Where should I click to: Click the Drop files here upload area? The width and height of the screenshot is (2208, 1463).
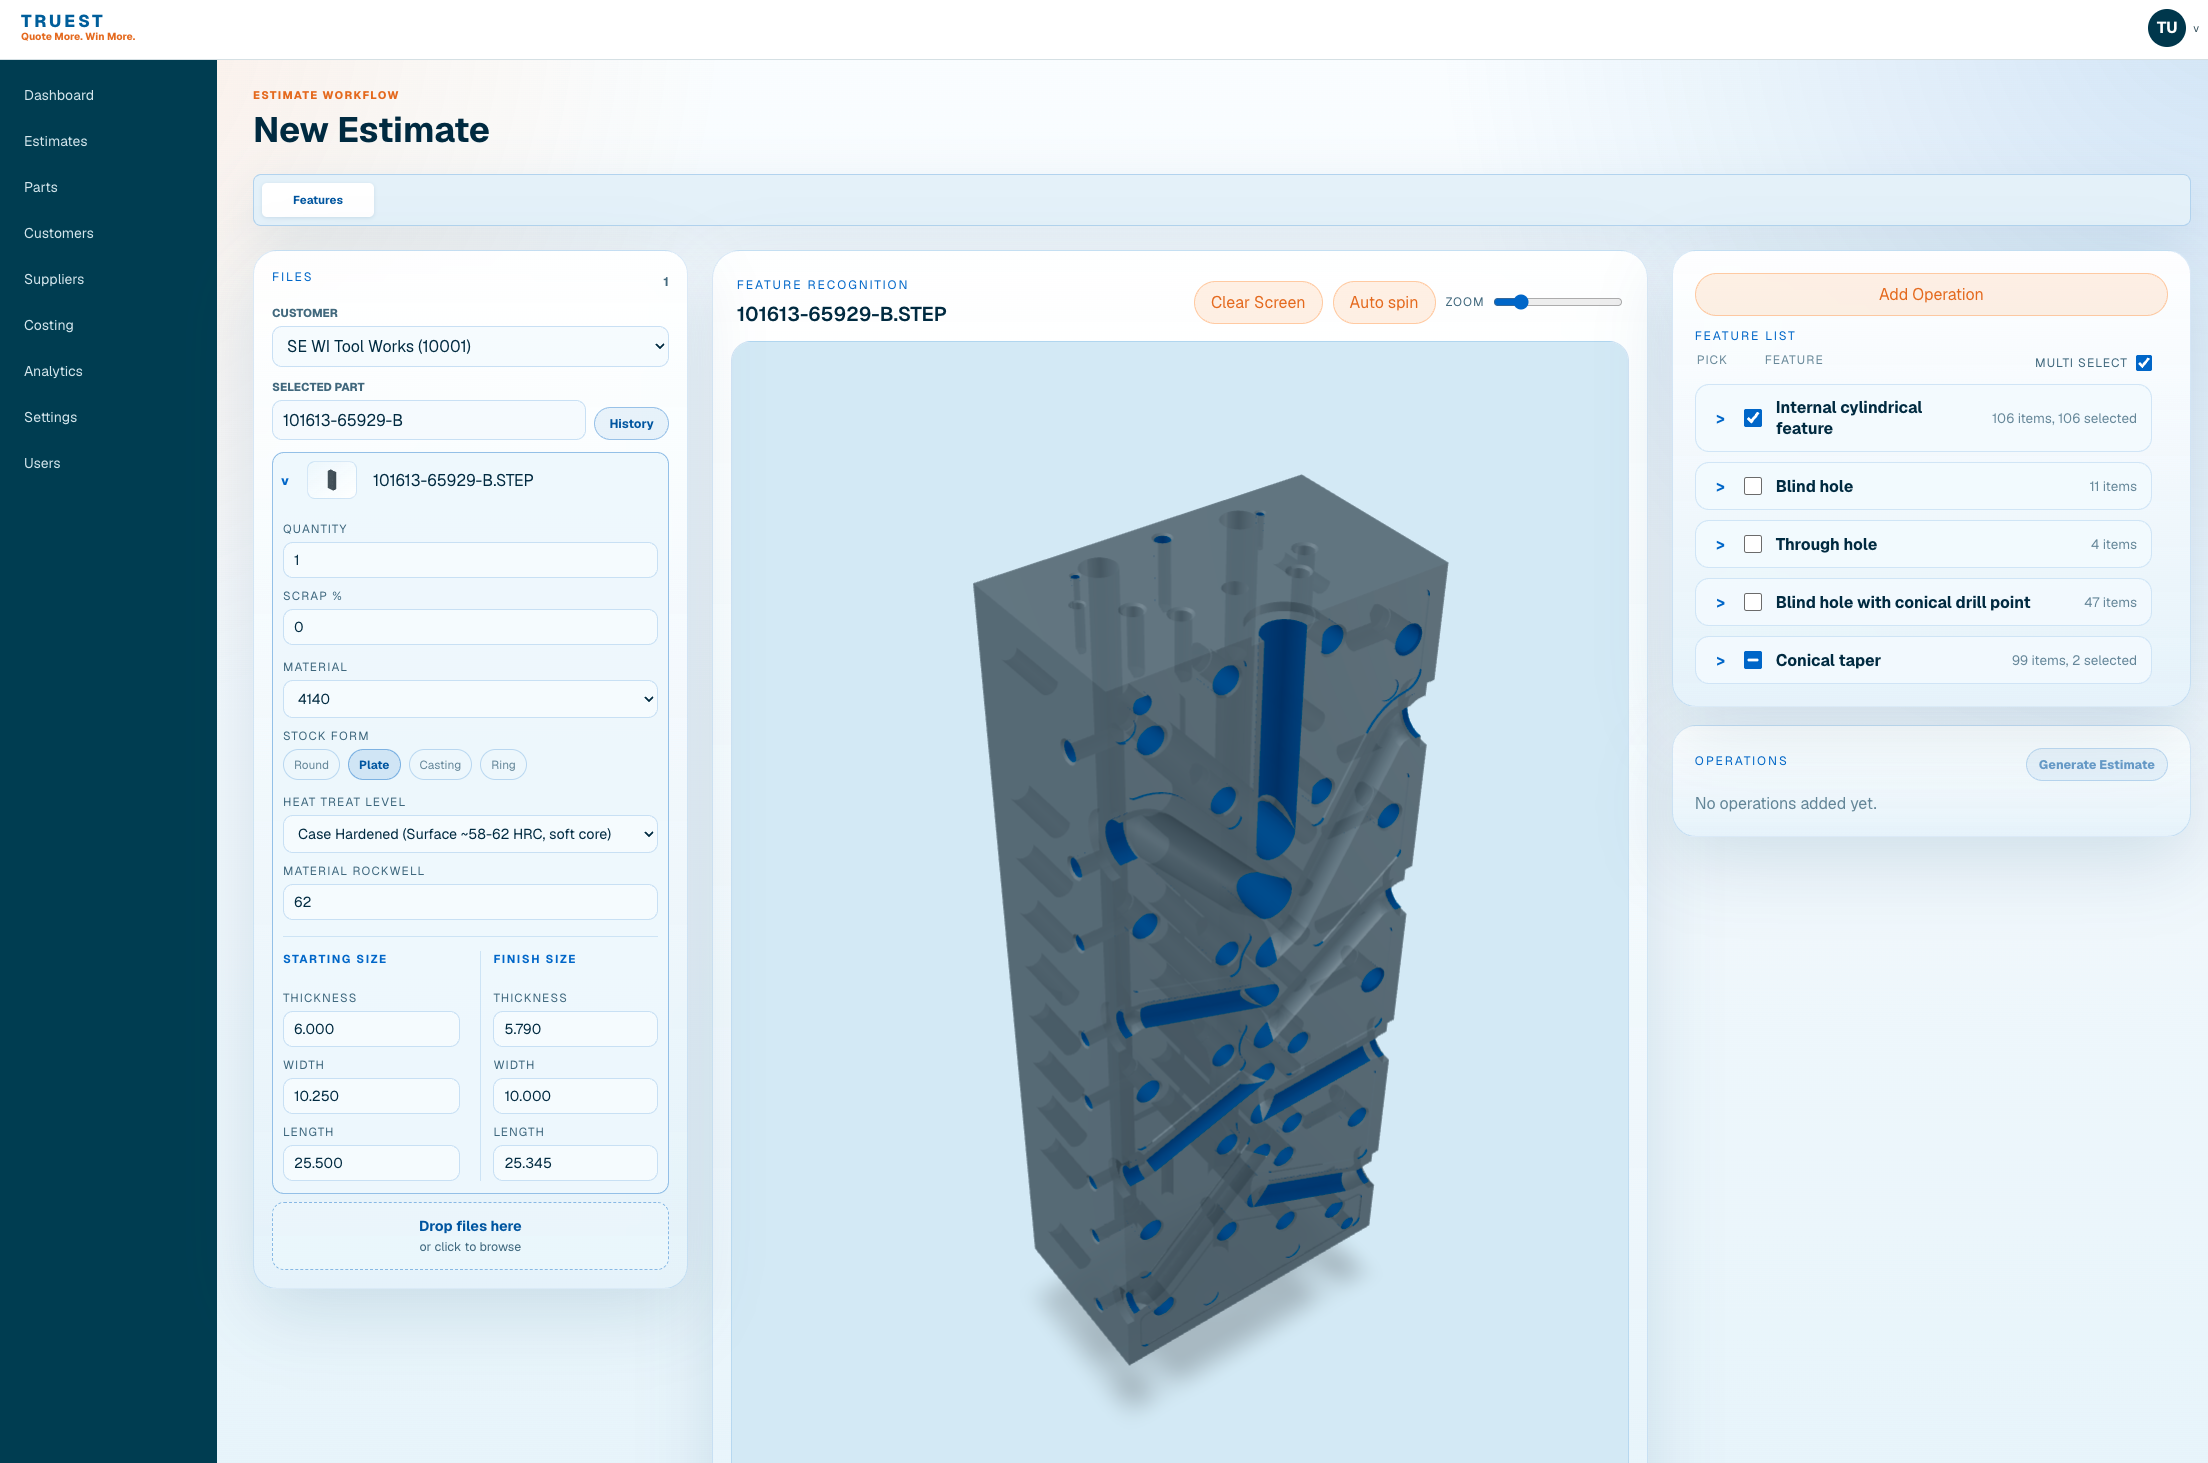470,1236
